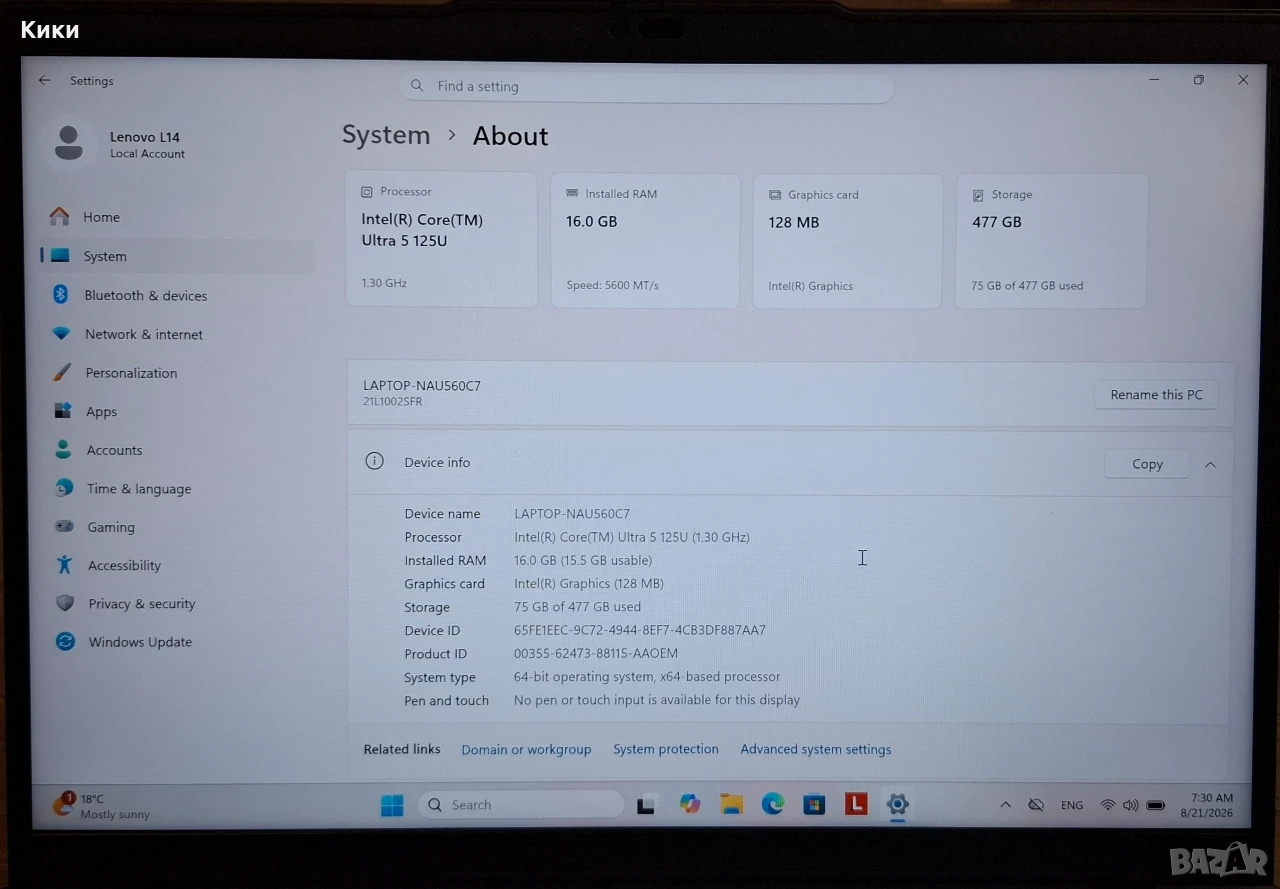Image resolution: width=1280 pixels, height=889 pixels.
Task: Click the model number 21L1002SFR text
Action: click(x=393, y=402)
